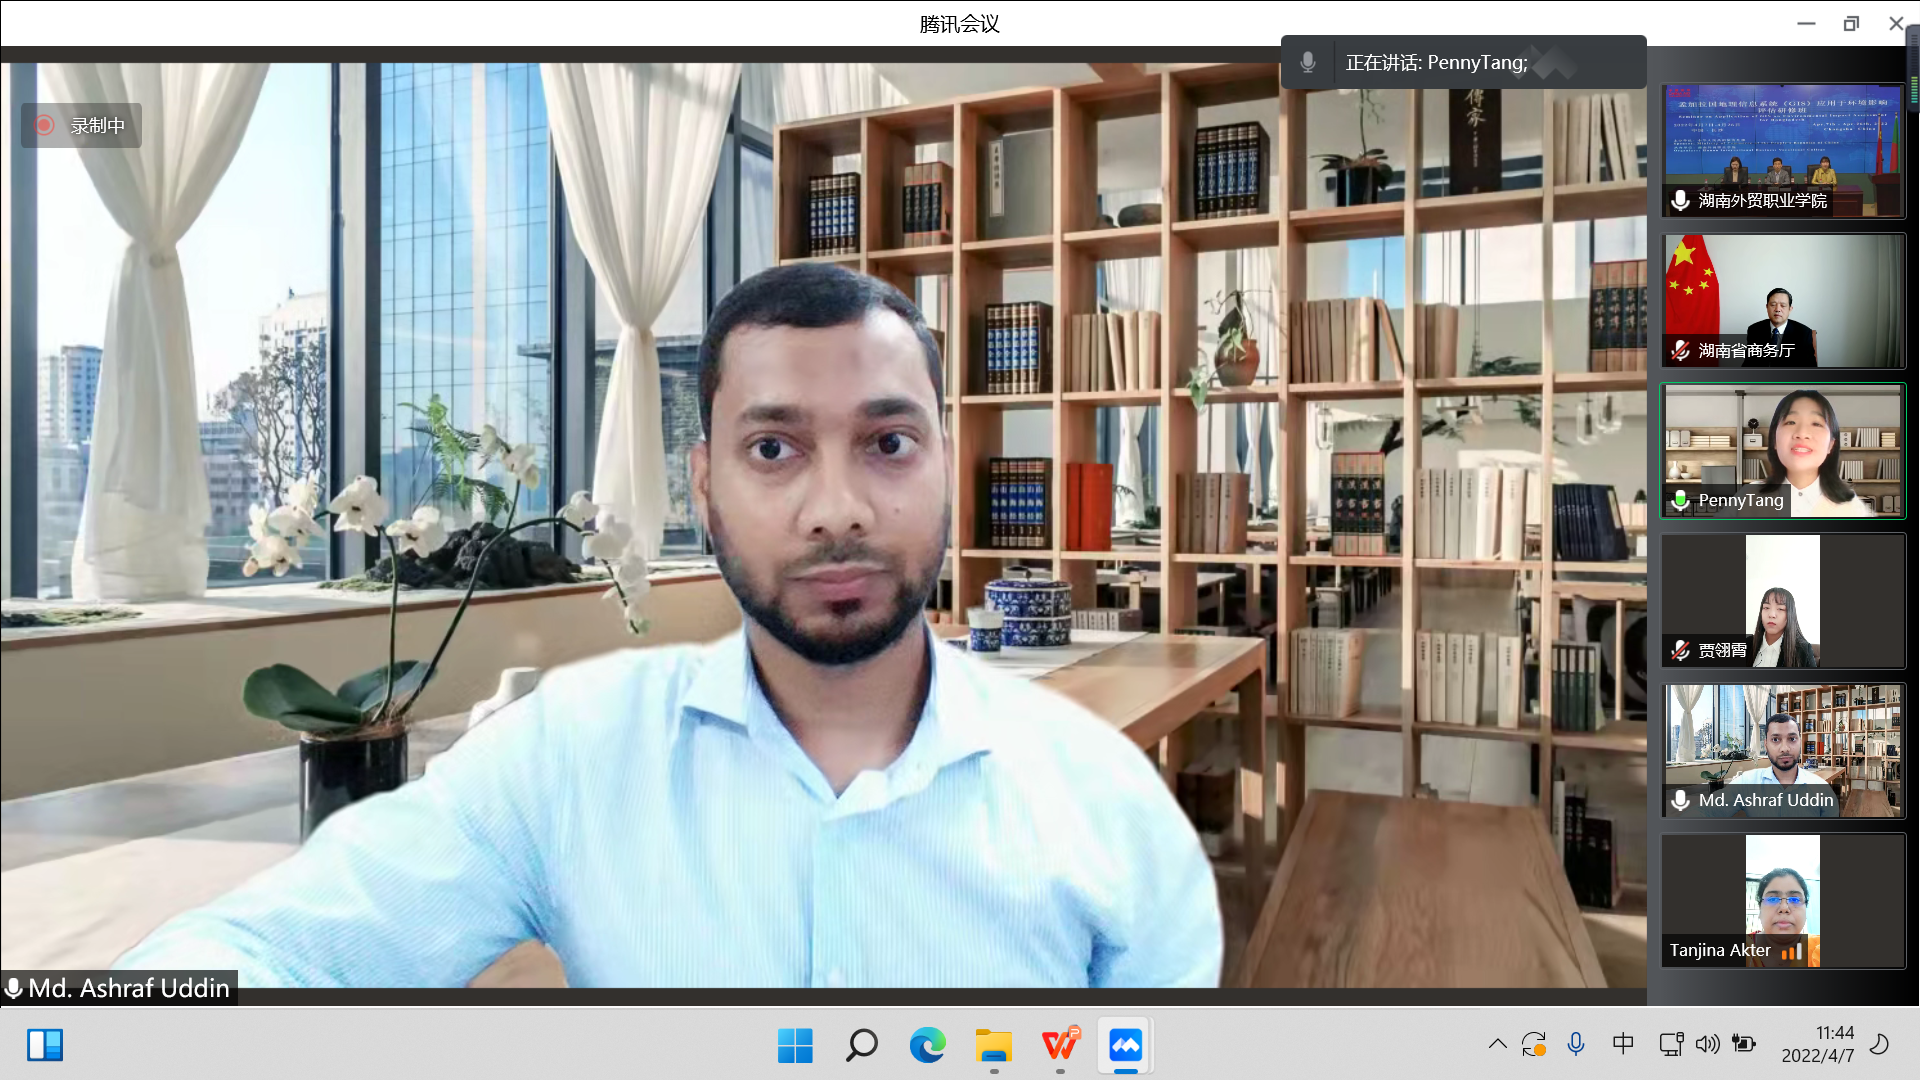Click Tencent Meeting taskbar icon
The width and height of the screenshot is (1920, 1080).
1126,1046
